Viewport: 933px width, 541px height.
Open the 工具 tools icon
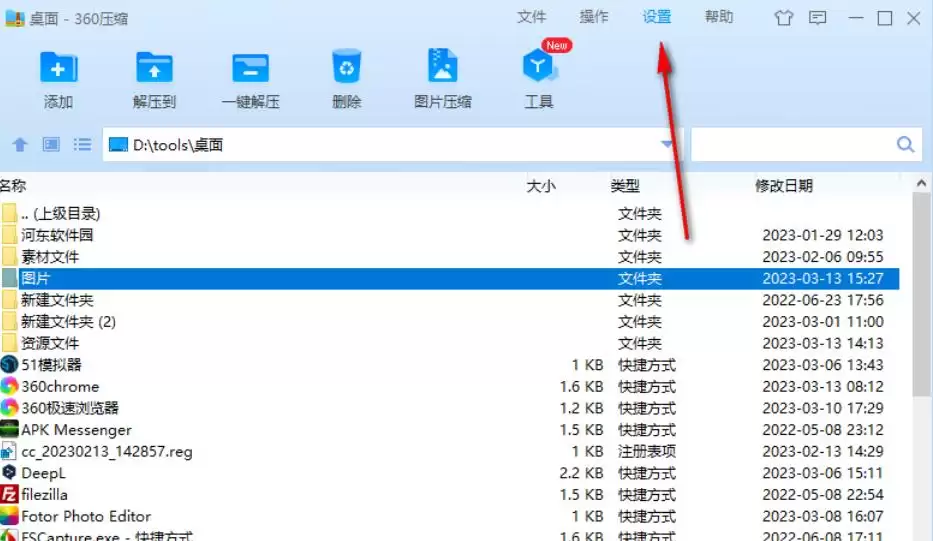(x=538, y=67)
